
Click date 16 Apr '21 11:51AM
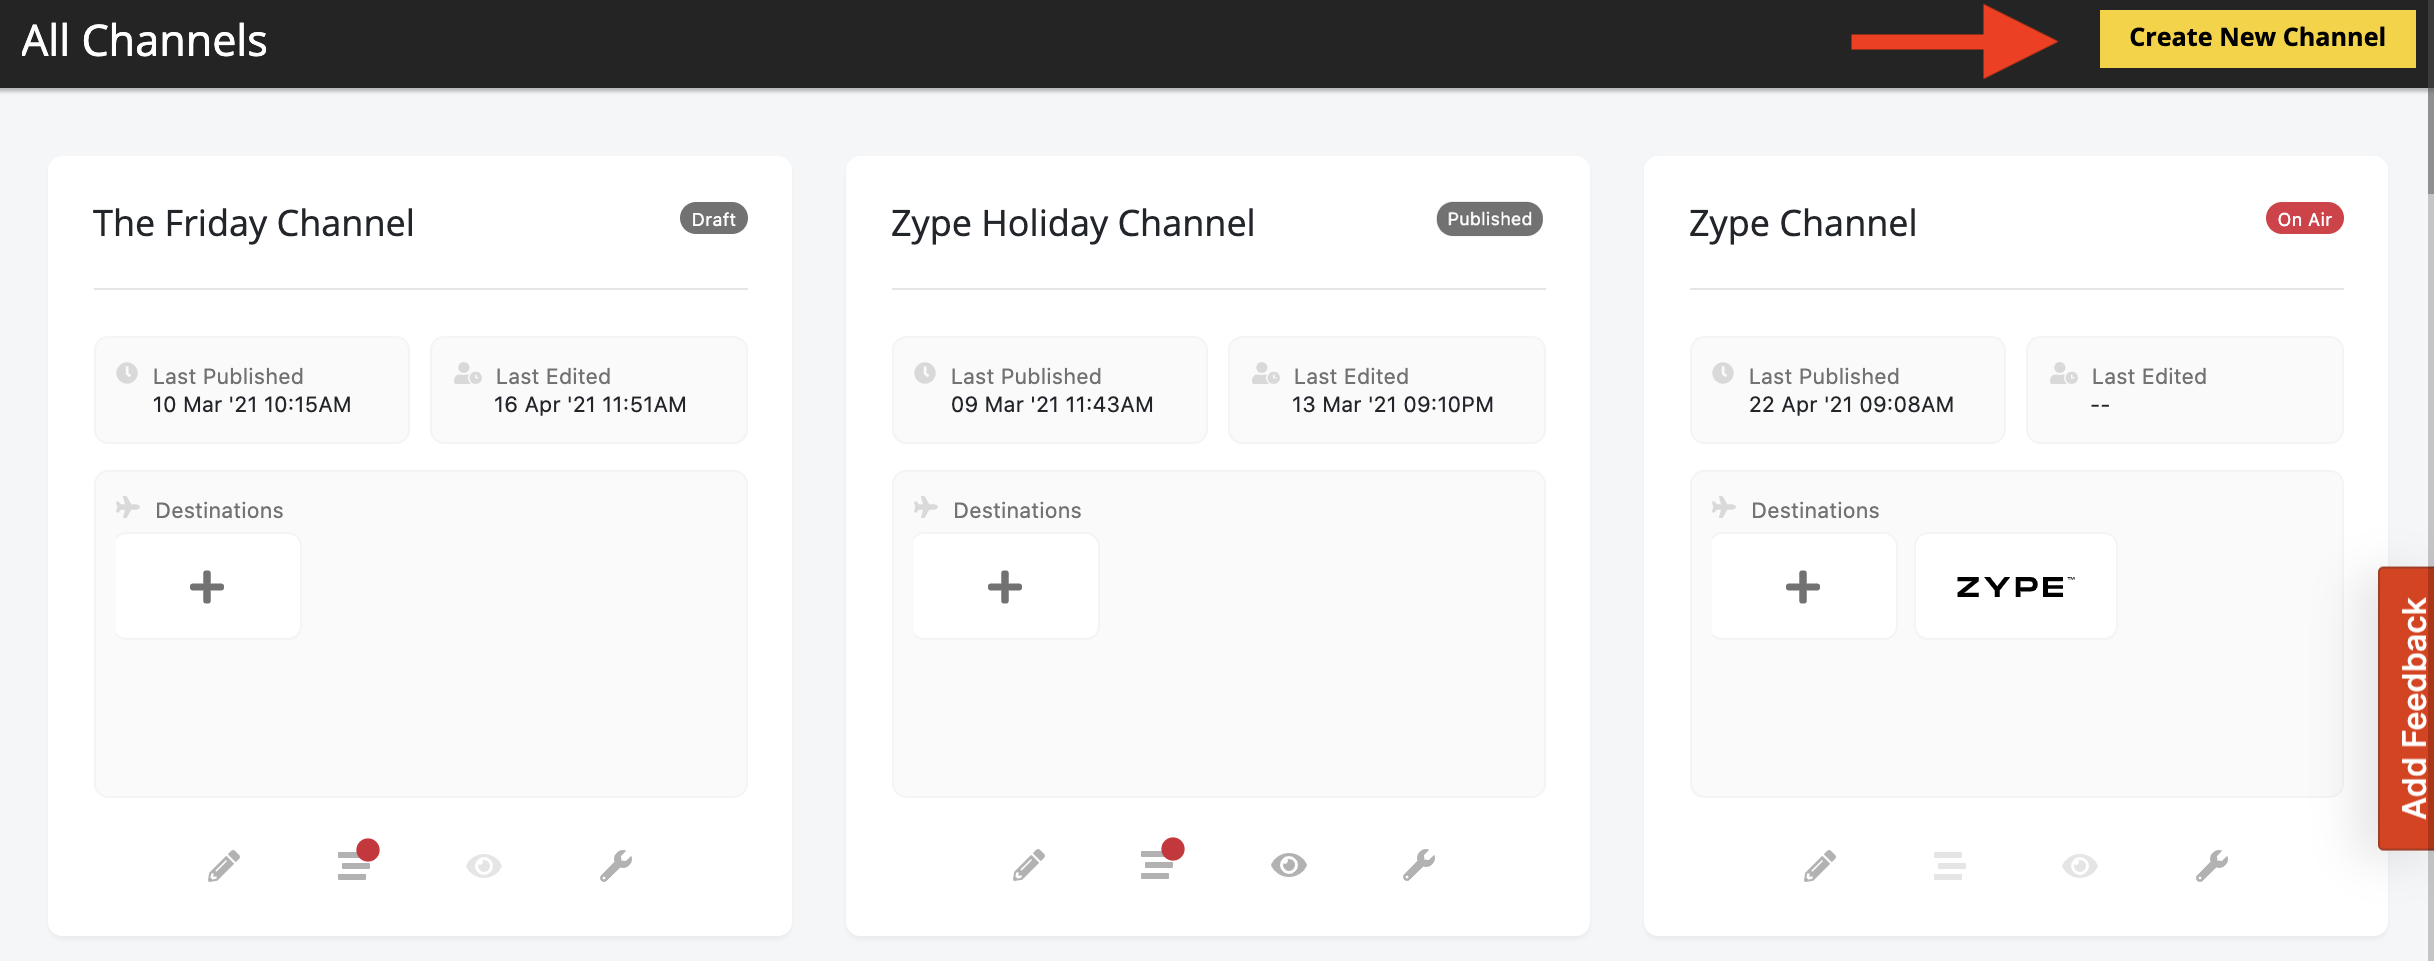[x=590, y=405]
